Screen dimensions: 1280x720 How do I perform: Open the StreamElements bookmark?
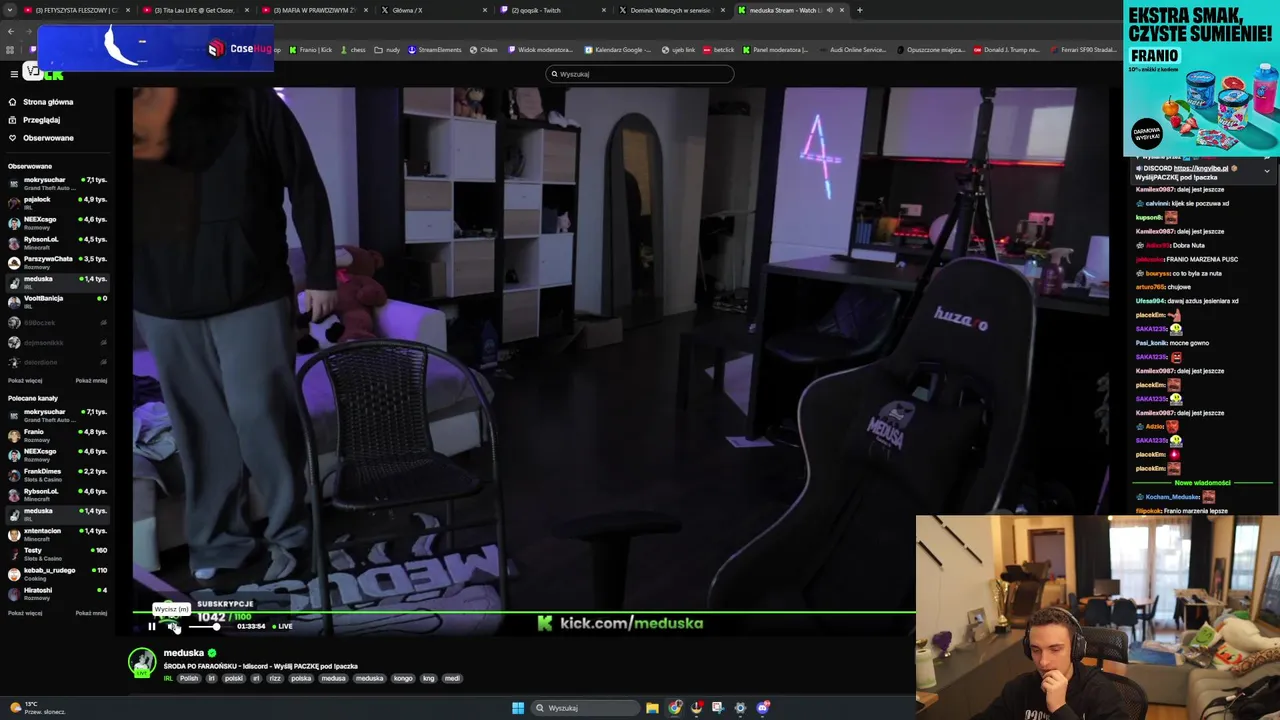pyautogui.click(x=435, y=50)
